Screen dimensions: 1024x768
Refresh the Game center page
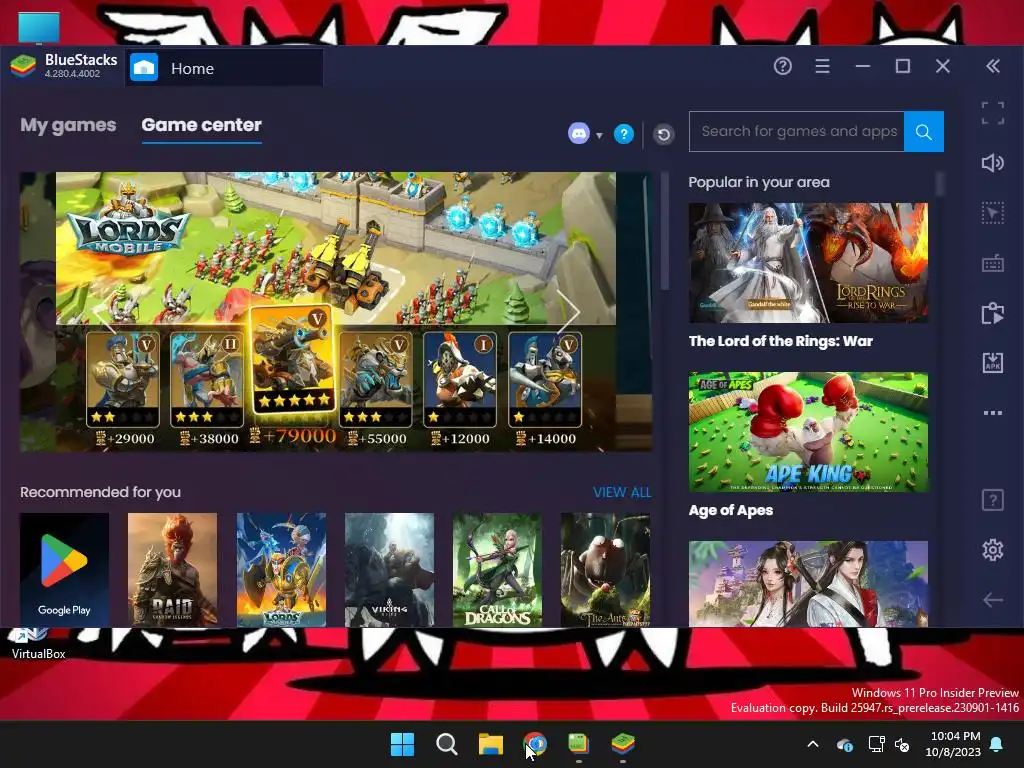pos(664,135)
